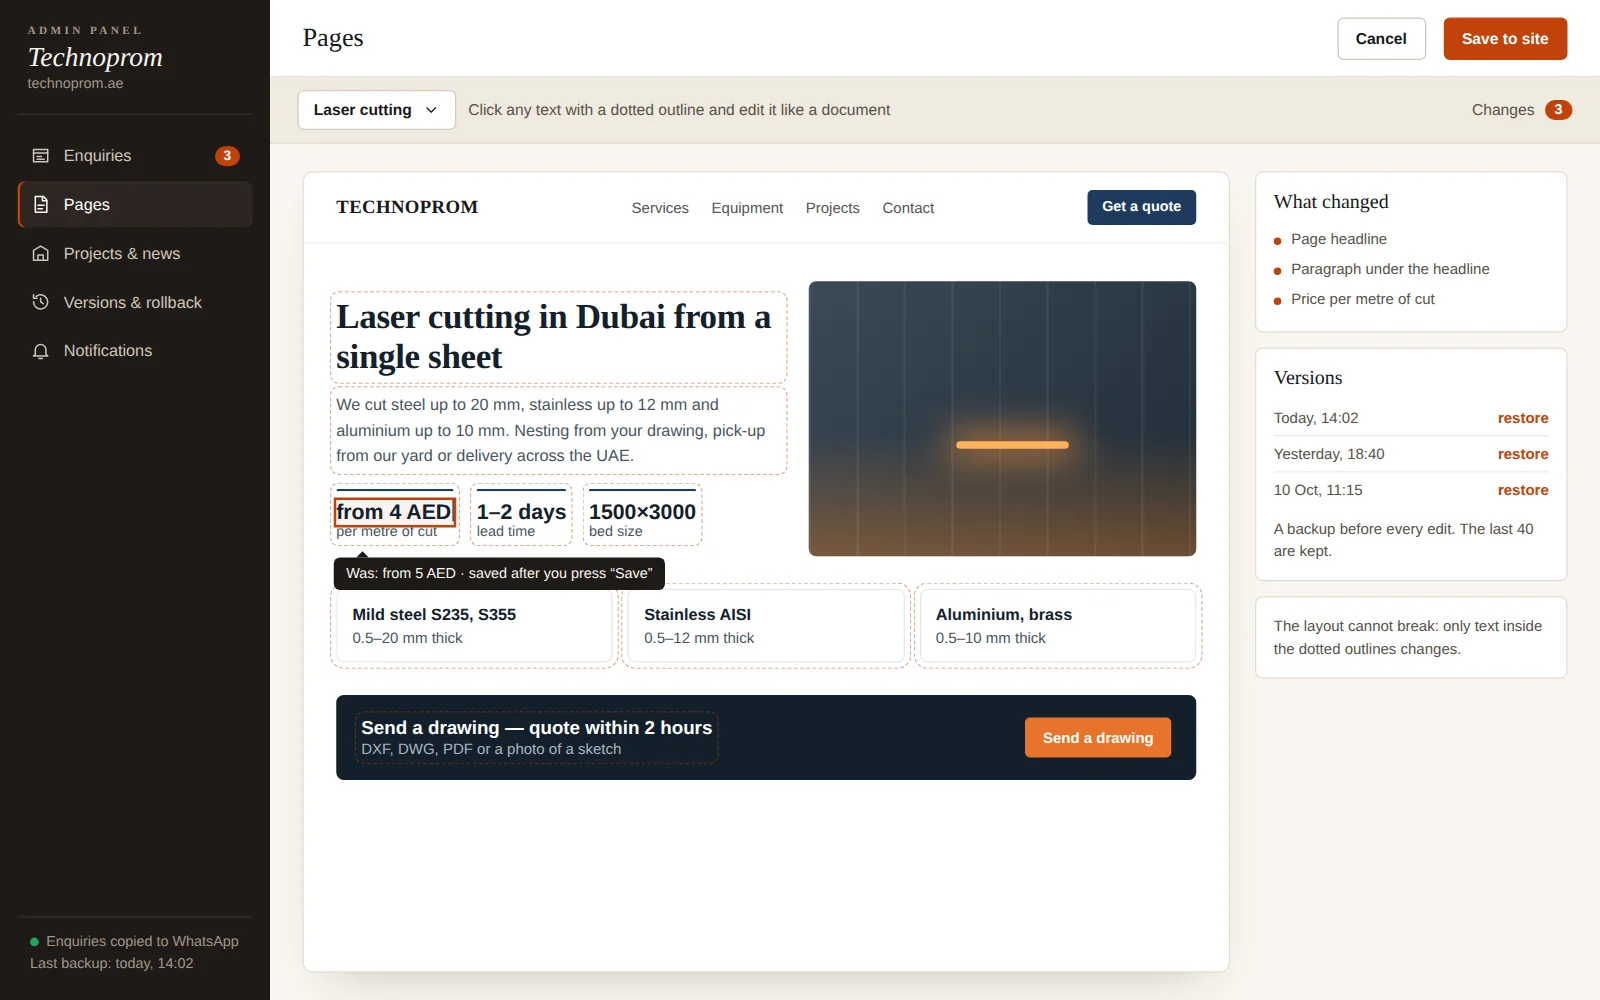
Task: Edit the Mild steel S235, S355 card
Action: pyautogui.click(x=474, y=626)
